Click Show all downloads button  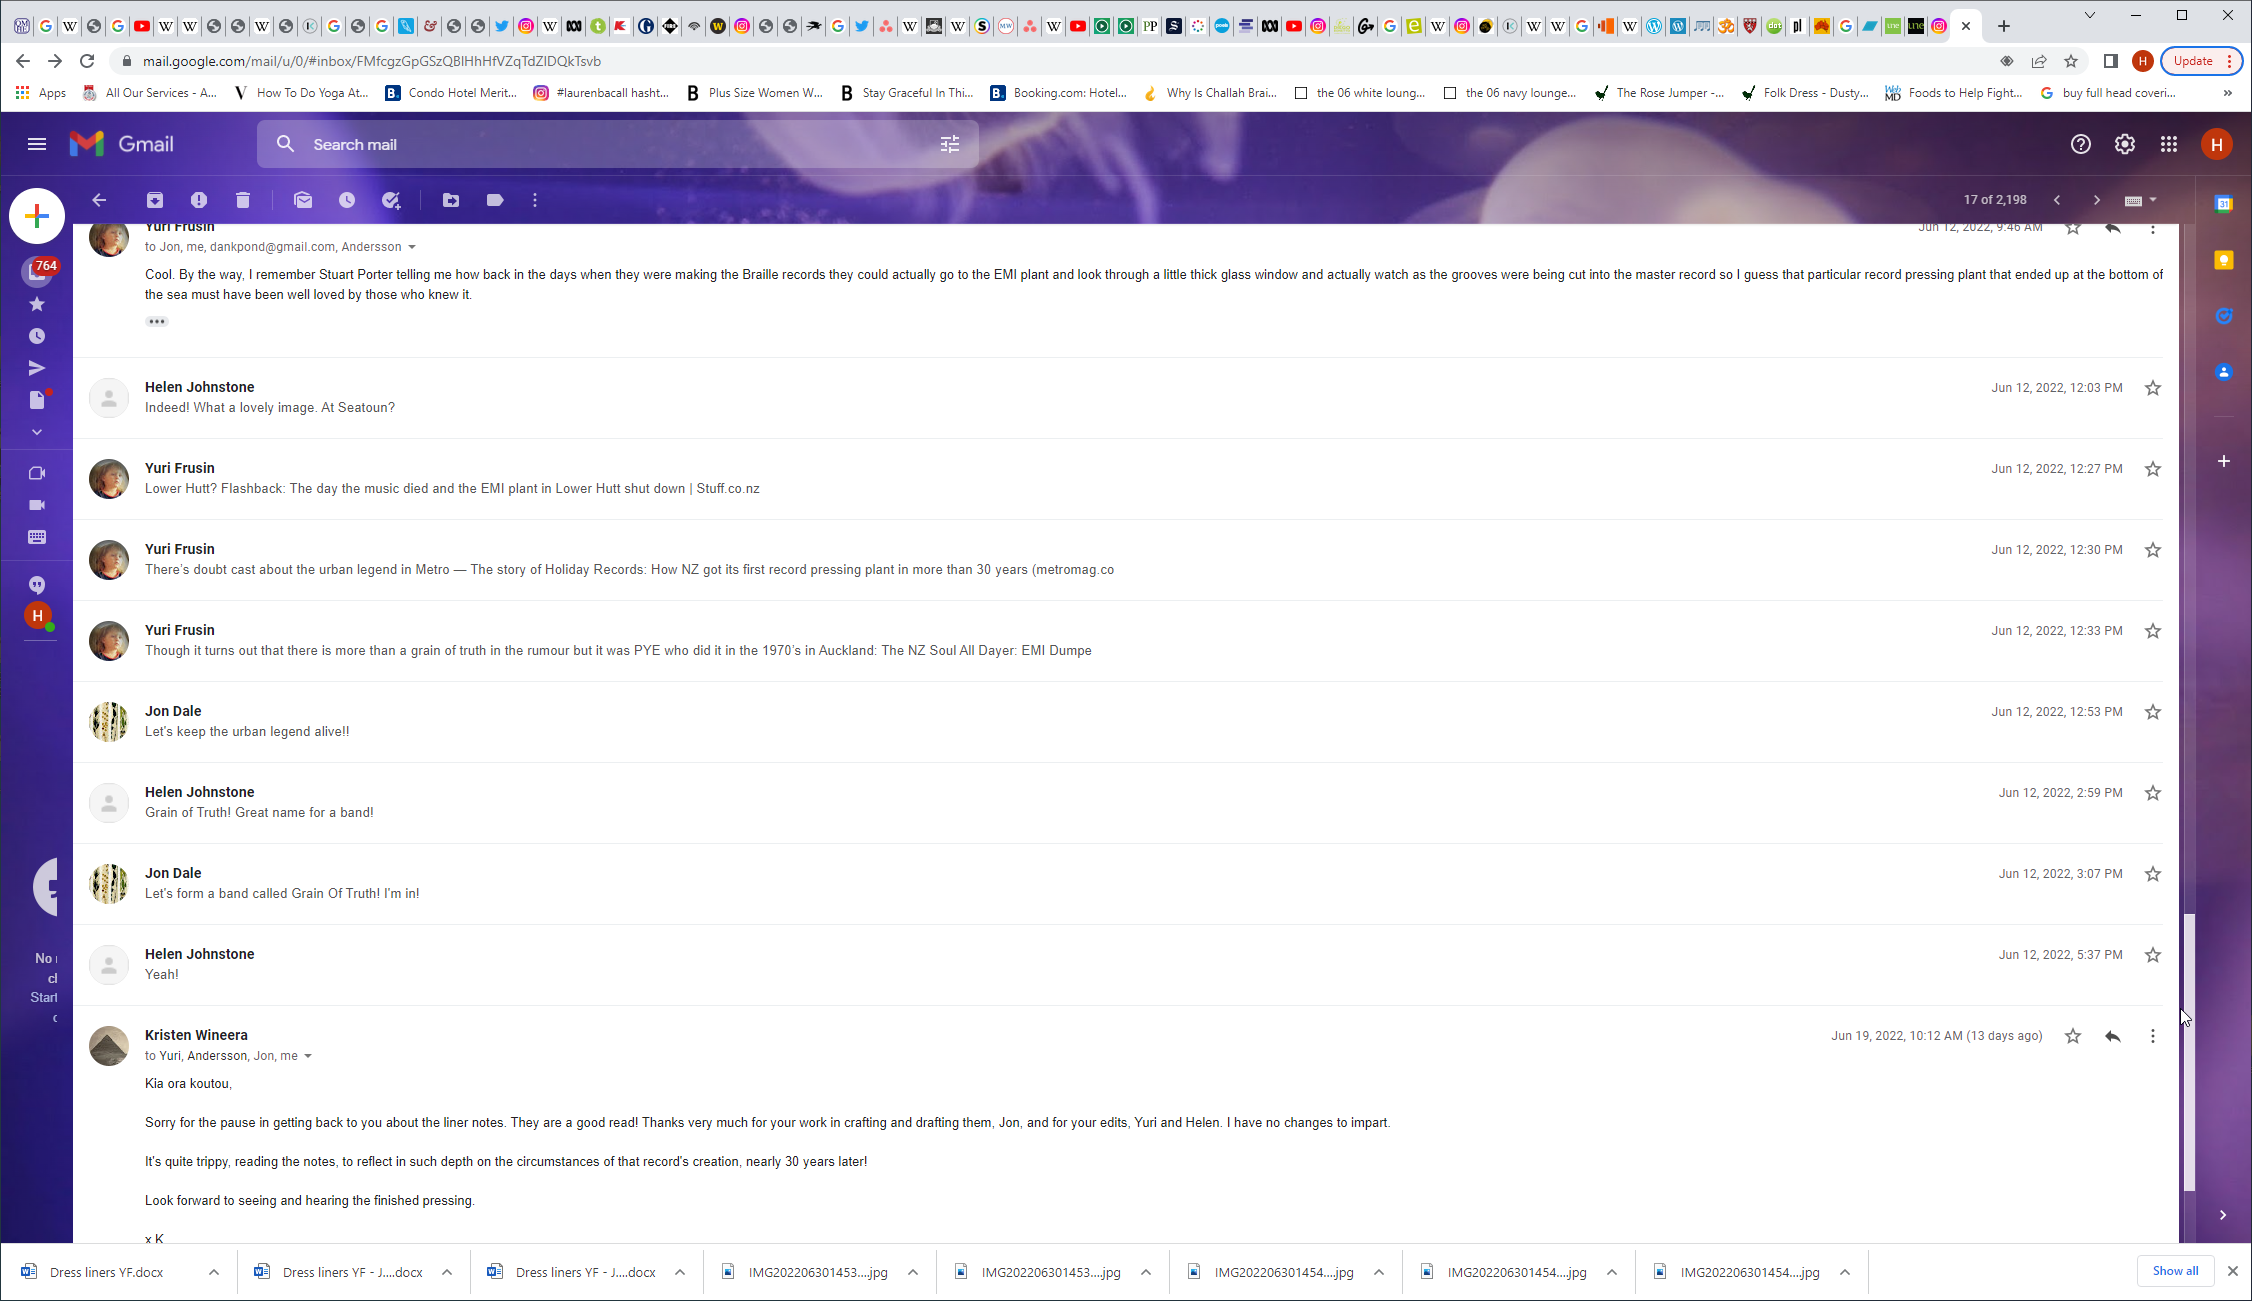point(2176,1271)
